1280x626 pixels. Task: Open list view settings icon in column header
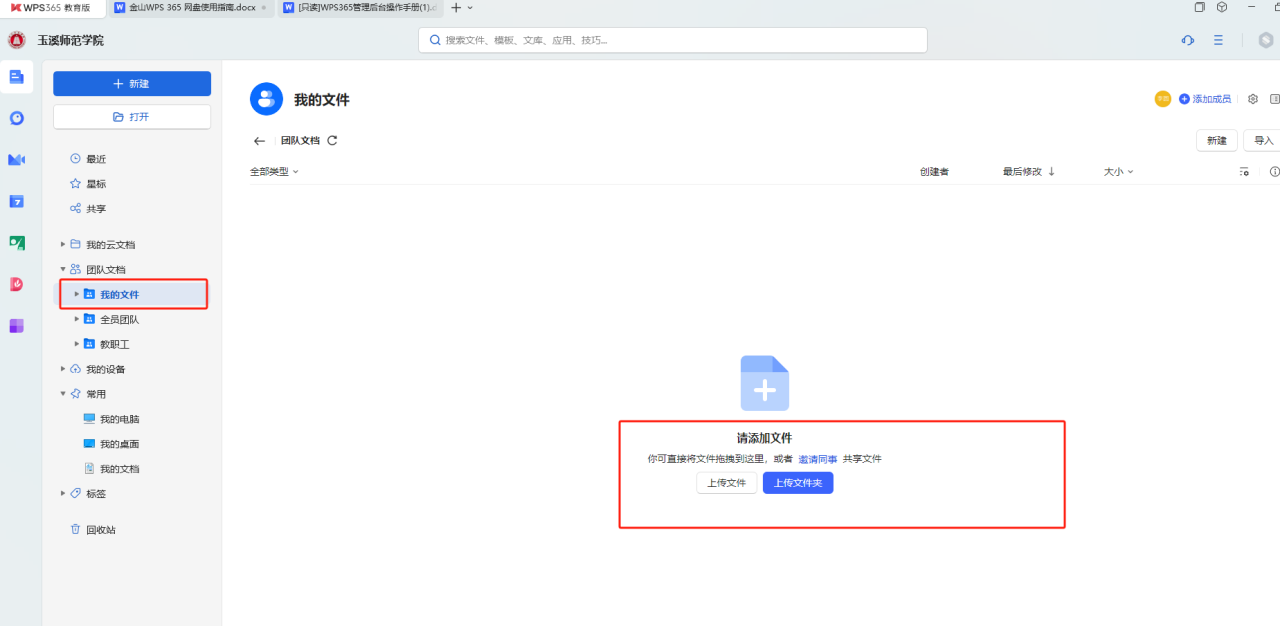(x=1244, y=172)
